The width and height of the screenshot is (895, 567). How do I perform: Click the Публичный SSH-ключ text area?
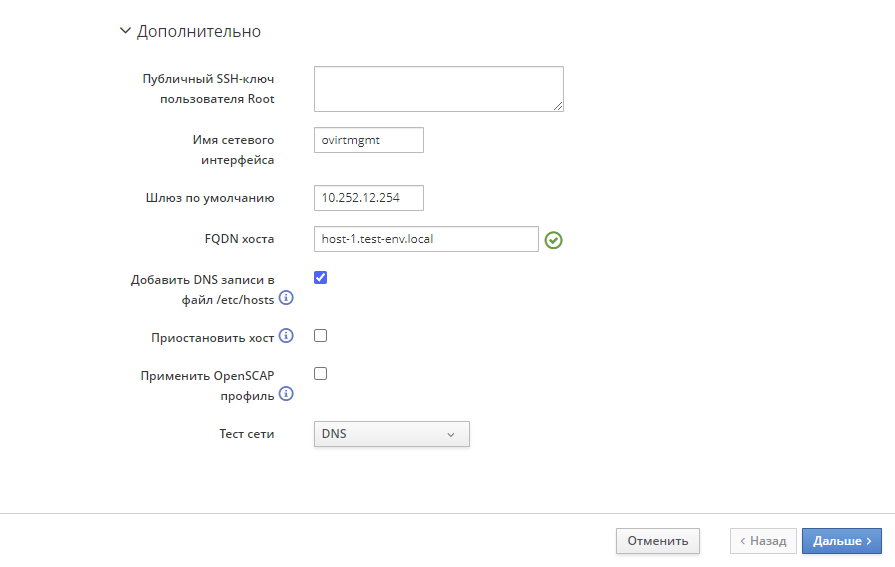click(438, 89)
